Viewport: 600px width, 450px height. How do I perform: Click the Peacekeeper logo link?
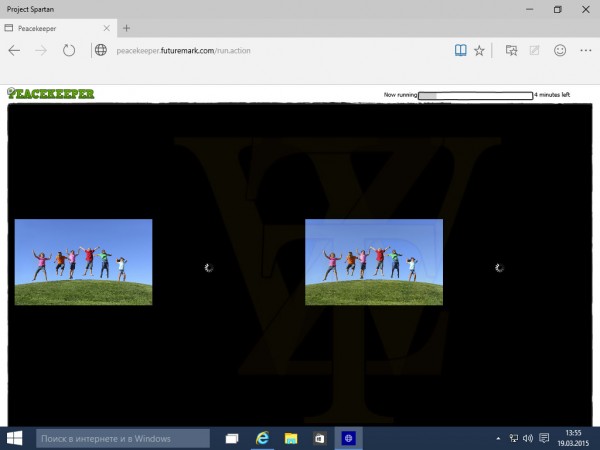[51, 94]
